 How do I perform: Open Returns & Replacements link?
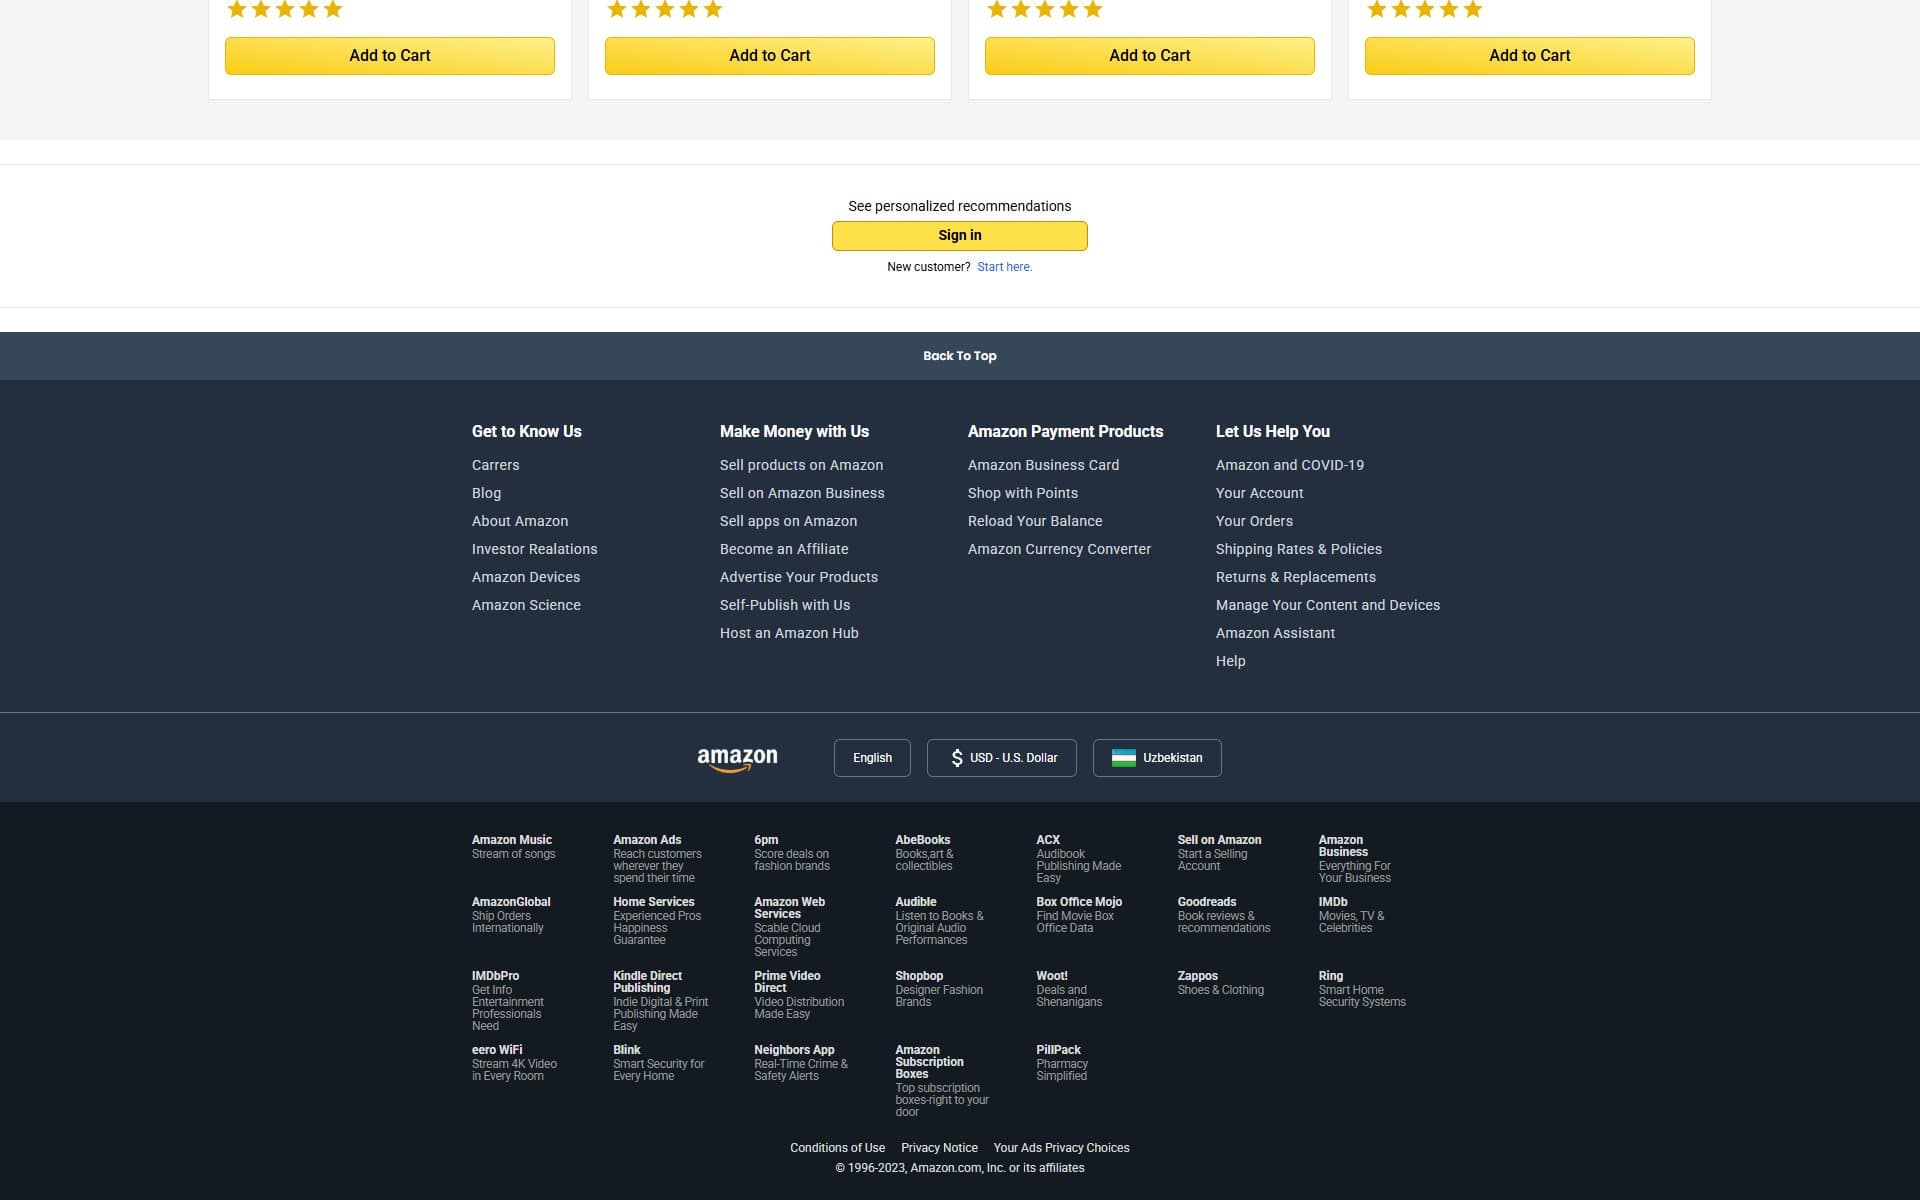(1295, 577)
